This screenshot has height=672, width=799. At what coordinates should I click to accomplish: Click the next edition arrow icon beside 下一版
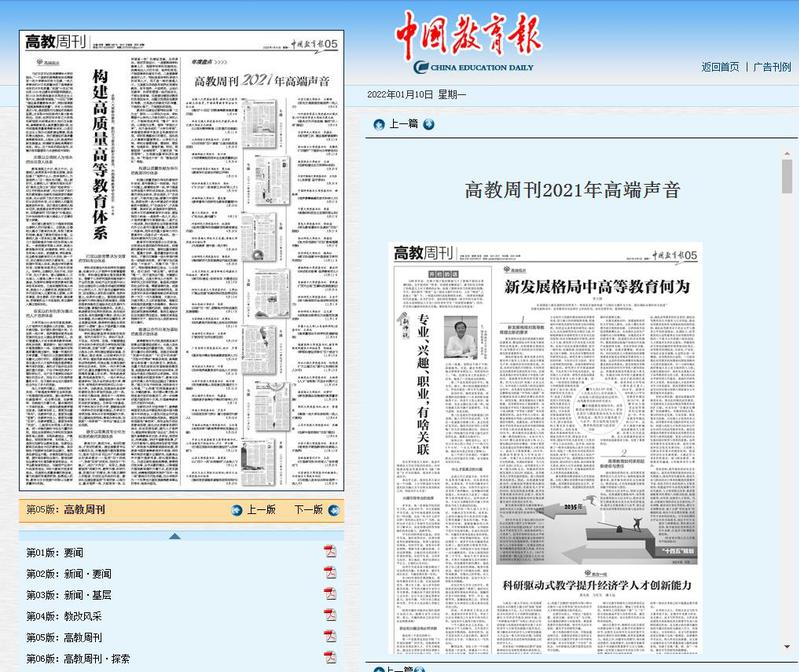pos(334,510)
